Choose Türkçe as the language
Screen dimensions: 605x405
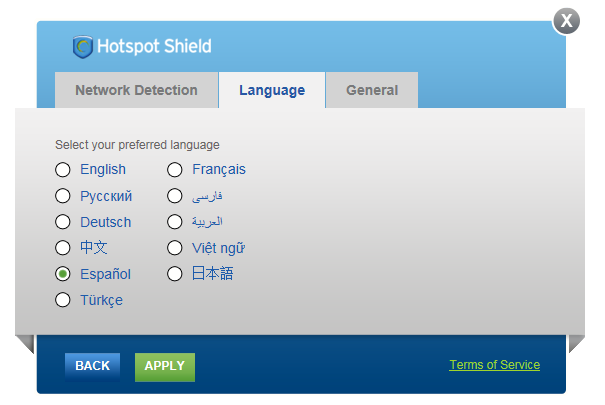click(x=63, y=300)
